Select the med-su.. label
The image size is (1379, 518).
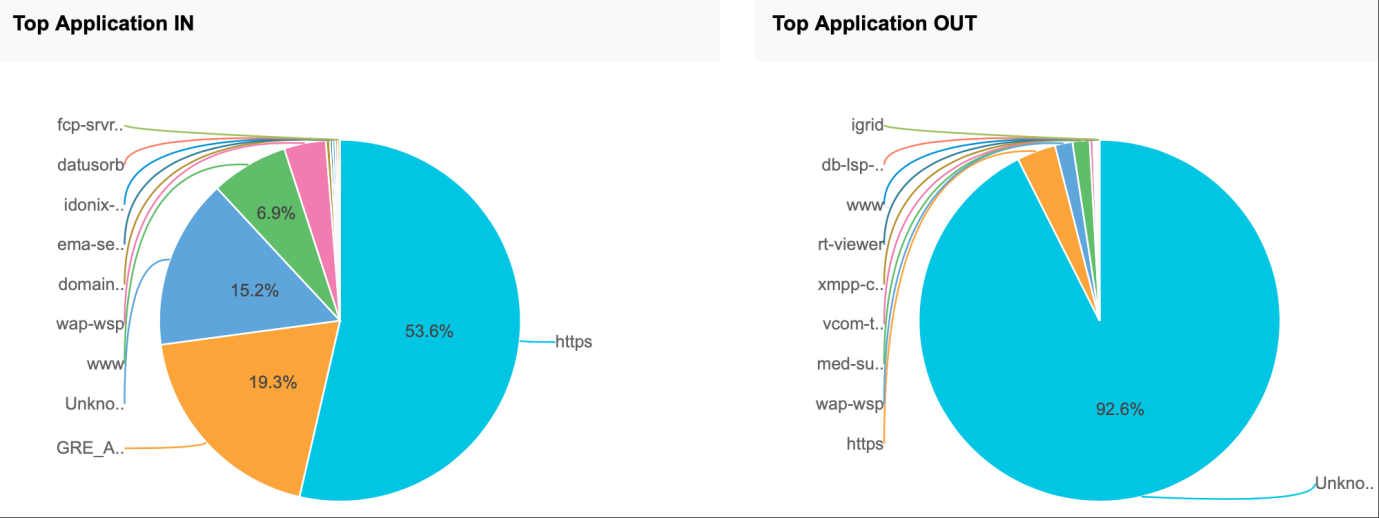[850, 363]
